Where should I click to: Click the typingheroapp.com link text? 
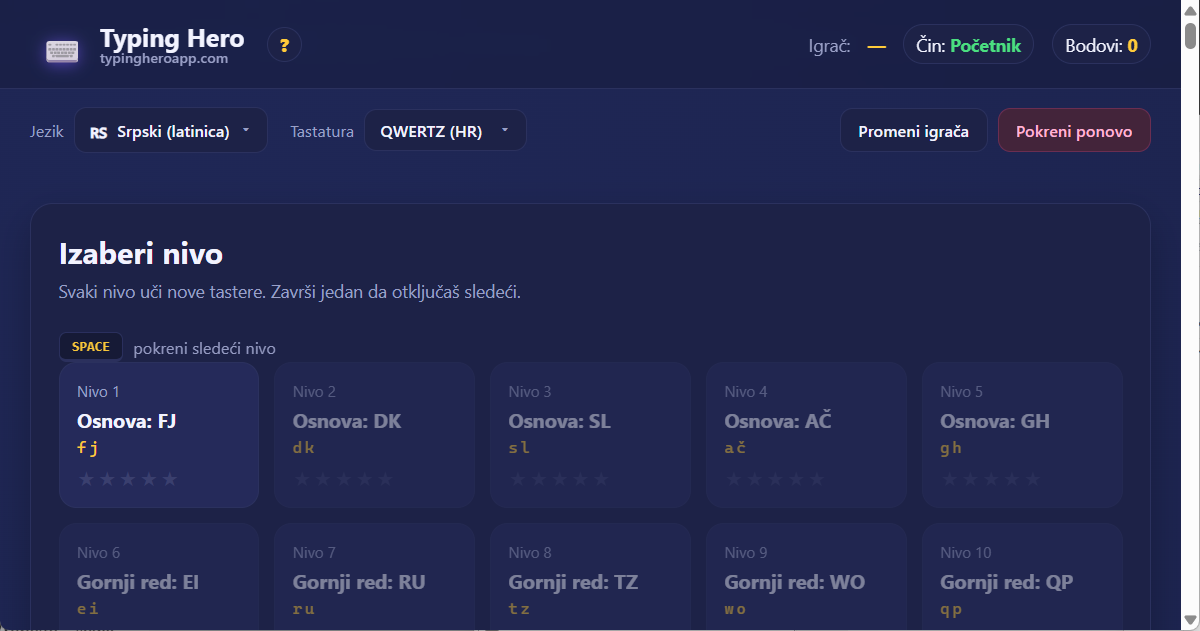pyautogui.click(x=164, y=59)
